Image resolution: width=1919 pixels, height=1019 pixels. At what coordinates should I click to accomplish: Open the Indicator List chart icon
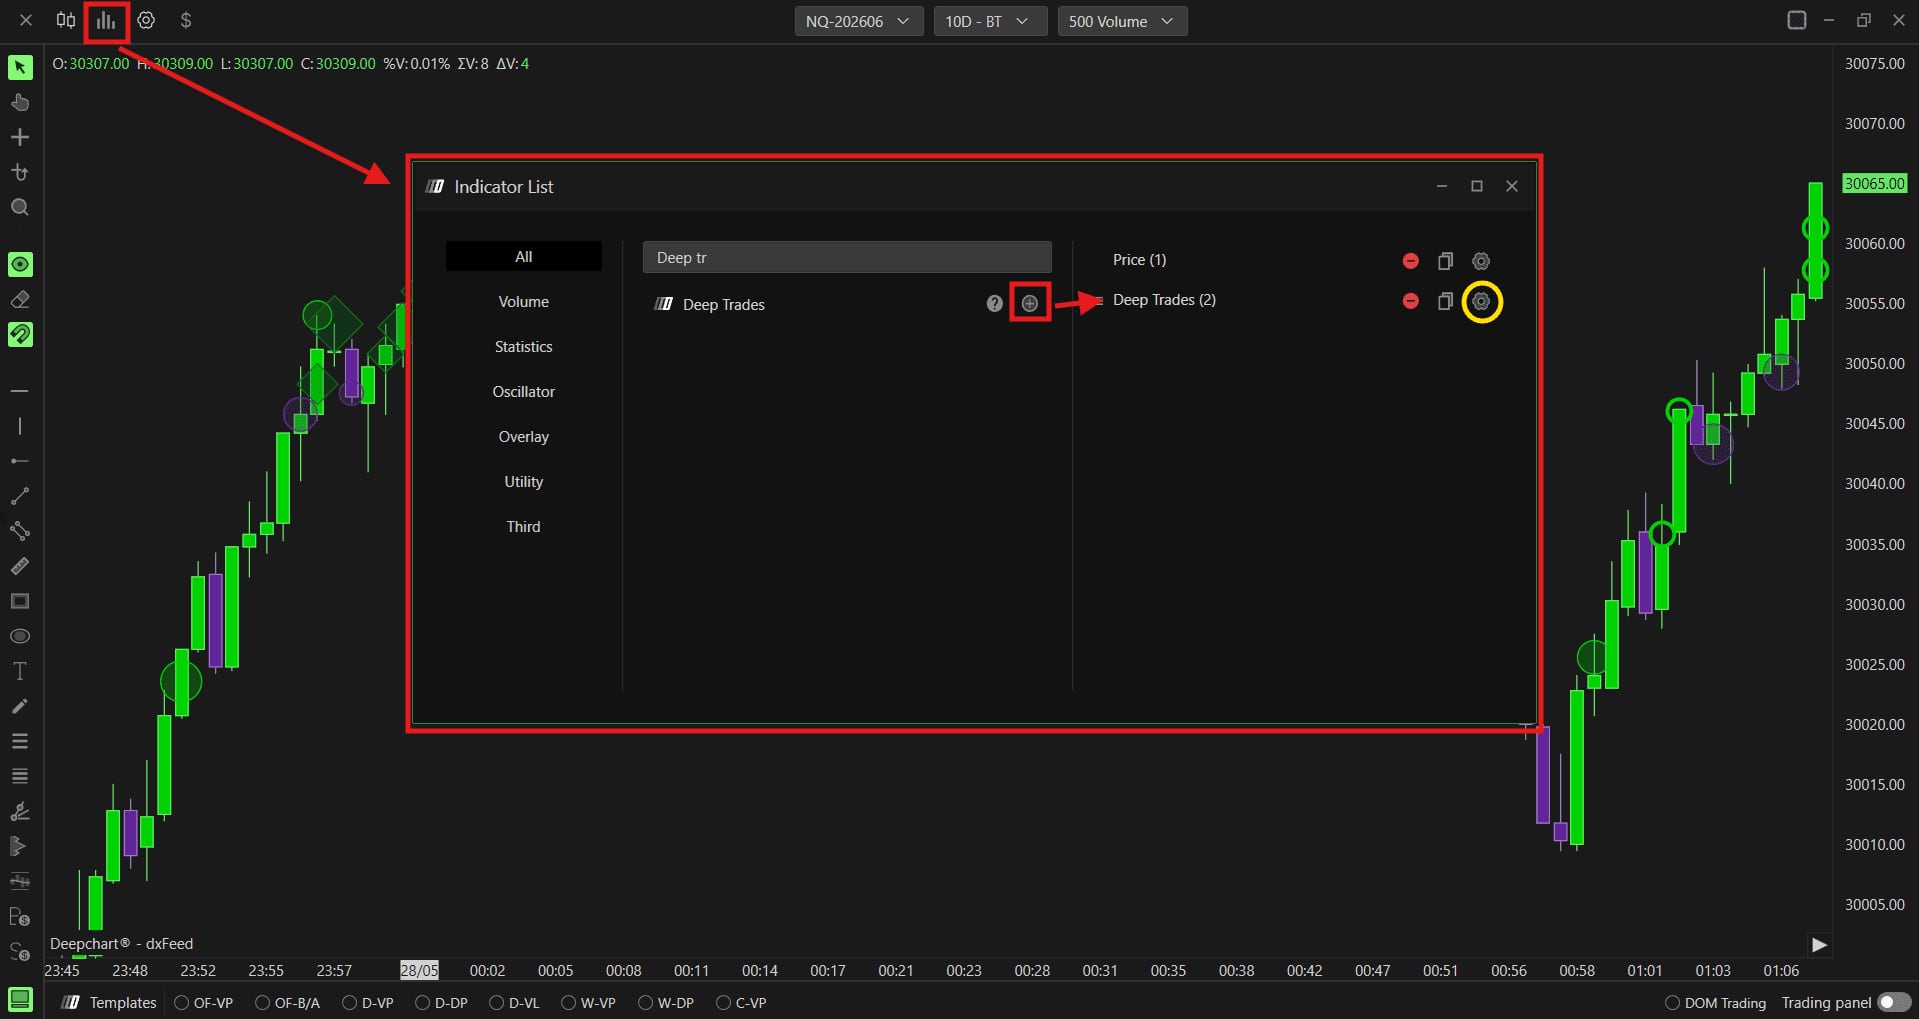click(x=106, y=21)
